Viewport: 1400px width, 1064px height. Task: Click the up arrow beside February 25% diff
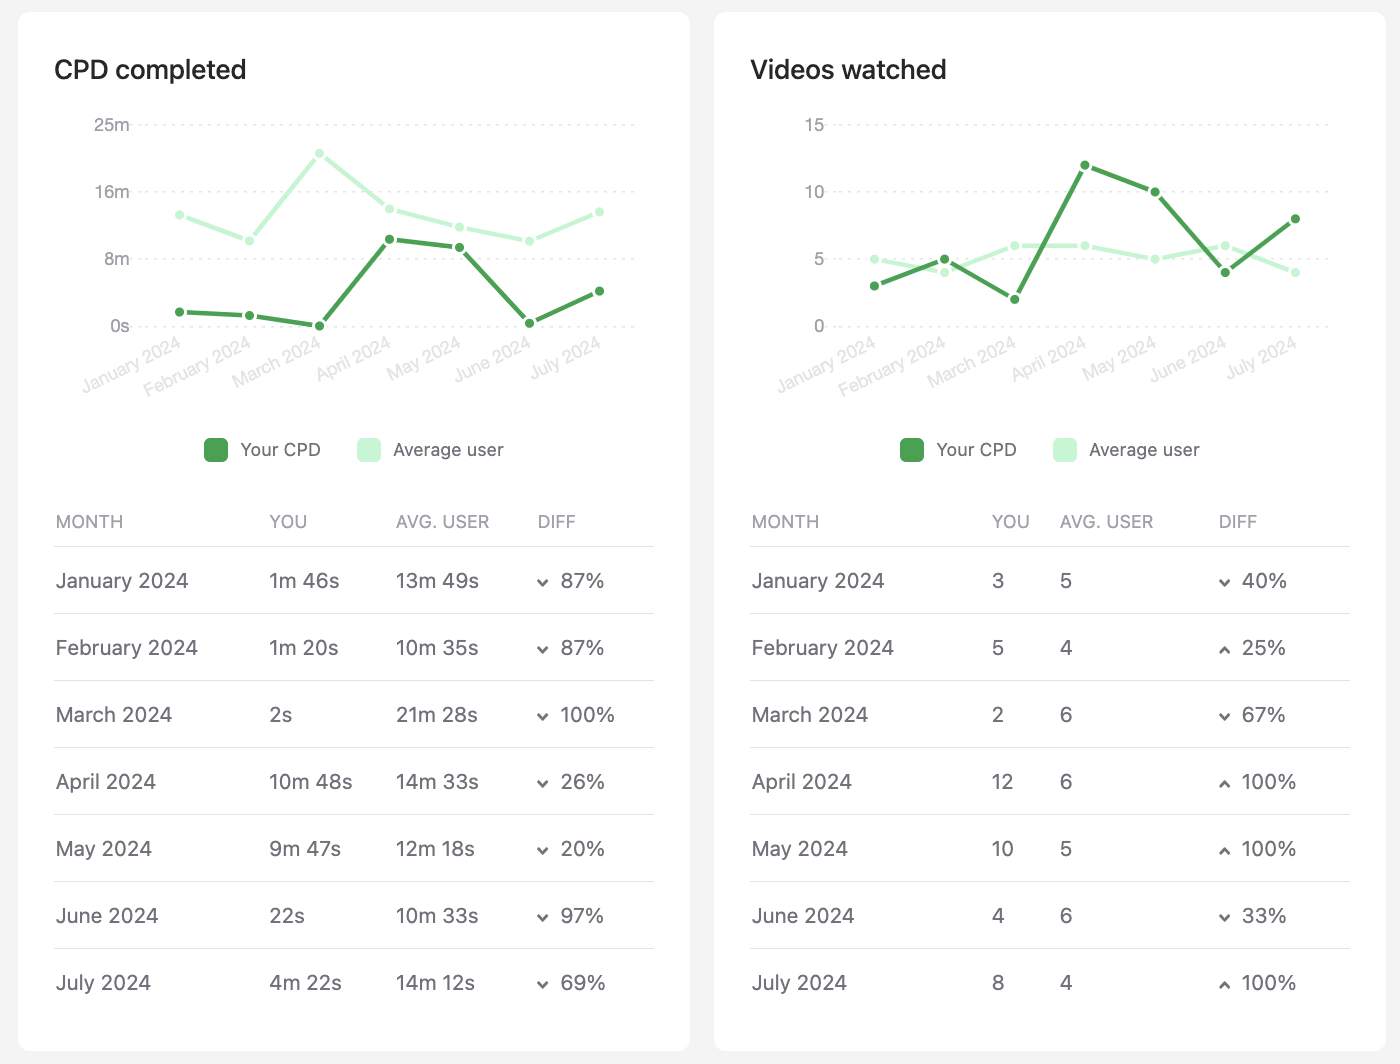tap(1224, 650)
